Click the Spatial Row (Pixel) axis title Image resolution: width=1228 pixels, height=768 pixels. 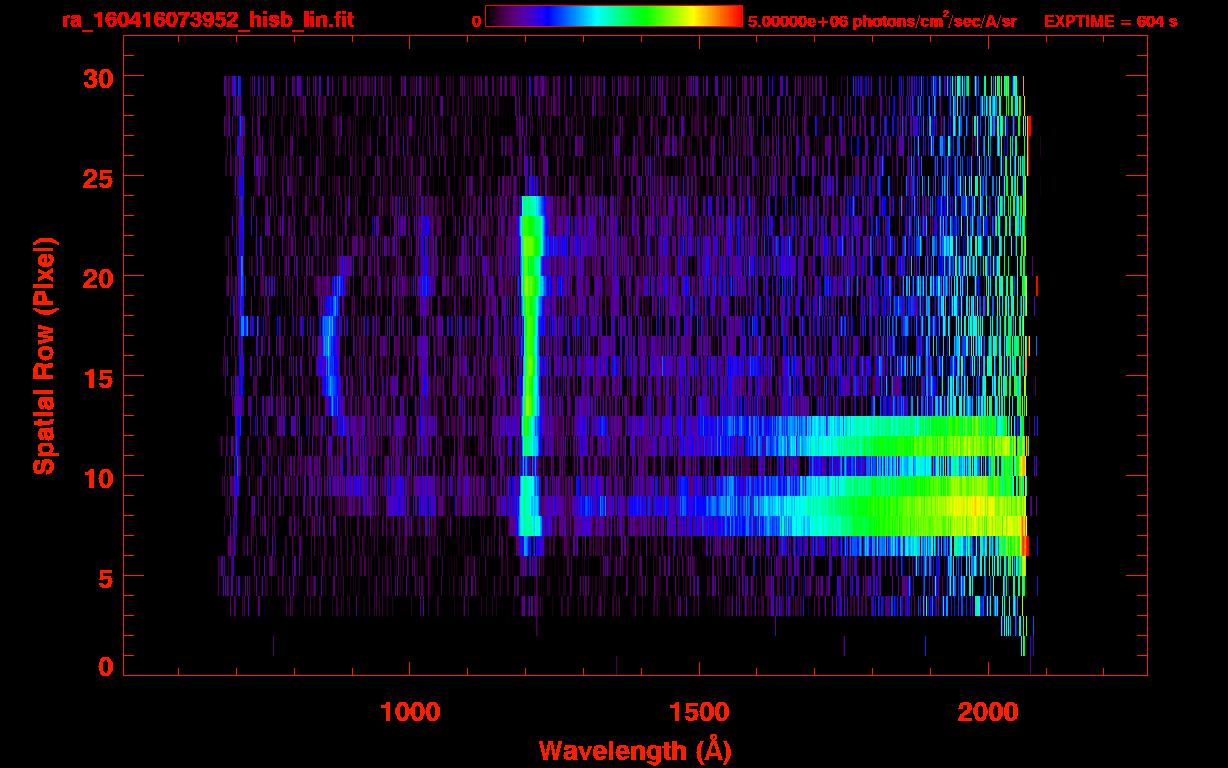44,355
